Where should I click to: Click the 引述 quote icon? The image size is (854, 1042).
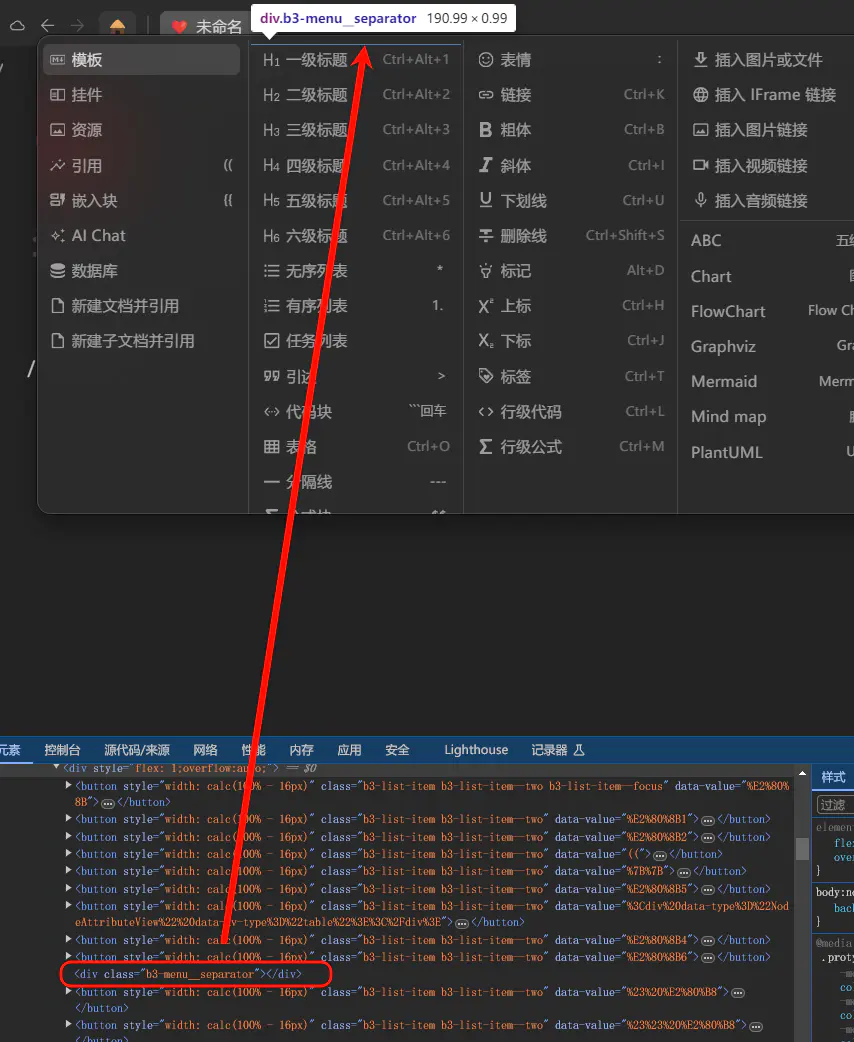coord(271,377)
